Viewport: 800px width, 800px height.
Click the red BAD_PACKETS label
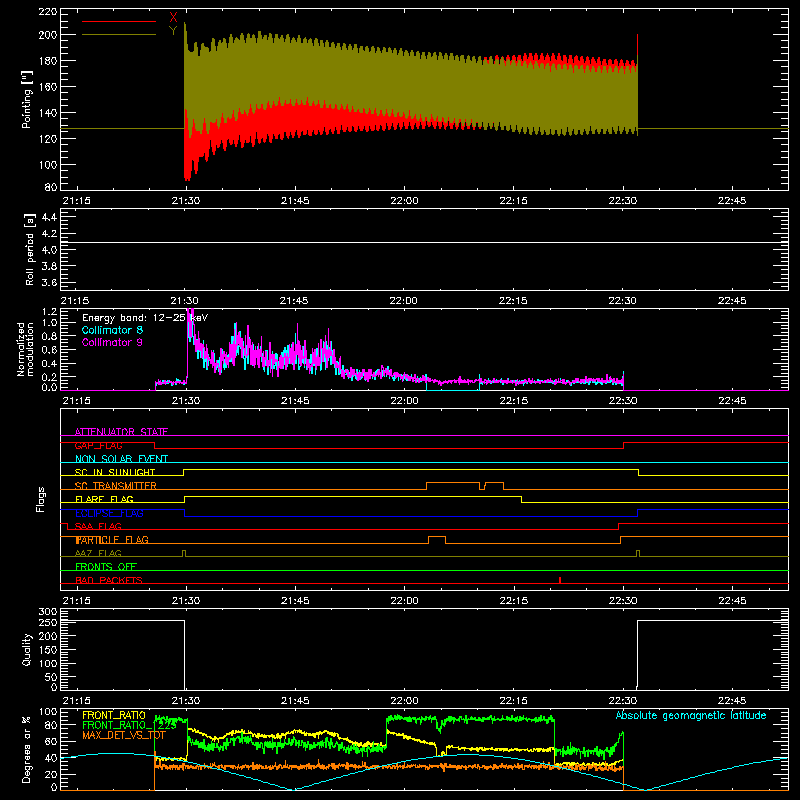coord(109,580)
